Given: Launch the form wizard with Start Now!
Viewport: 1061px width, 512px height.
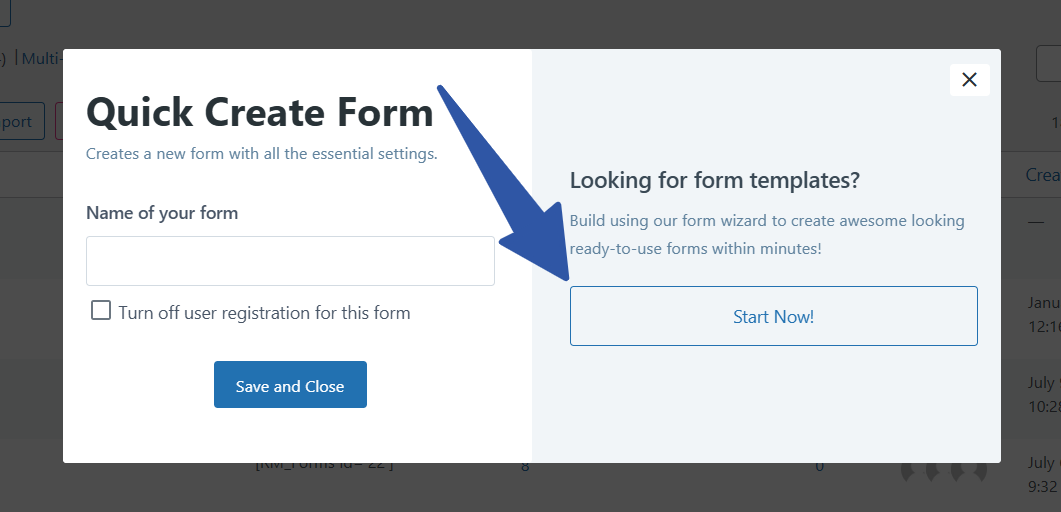Looking at the screenshot, I should click(773, 316).
